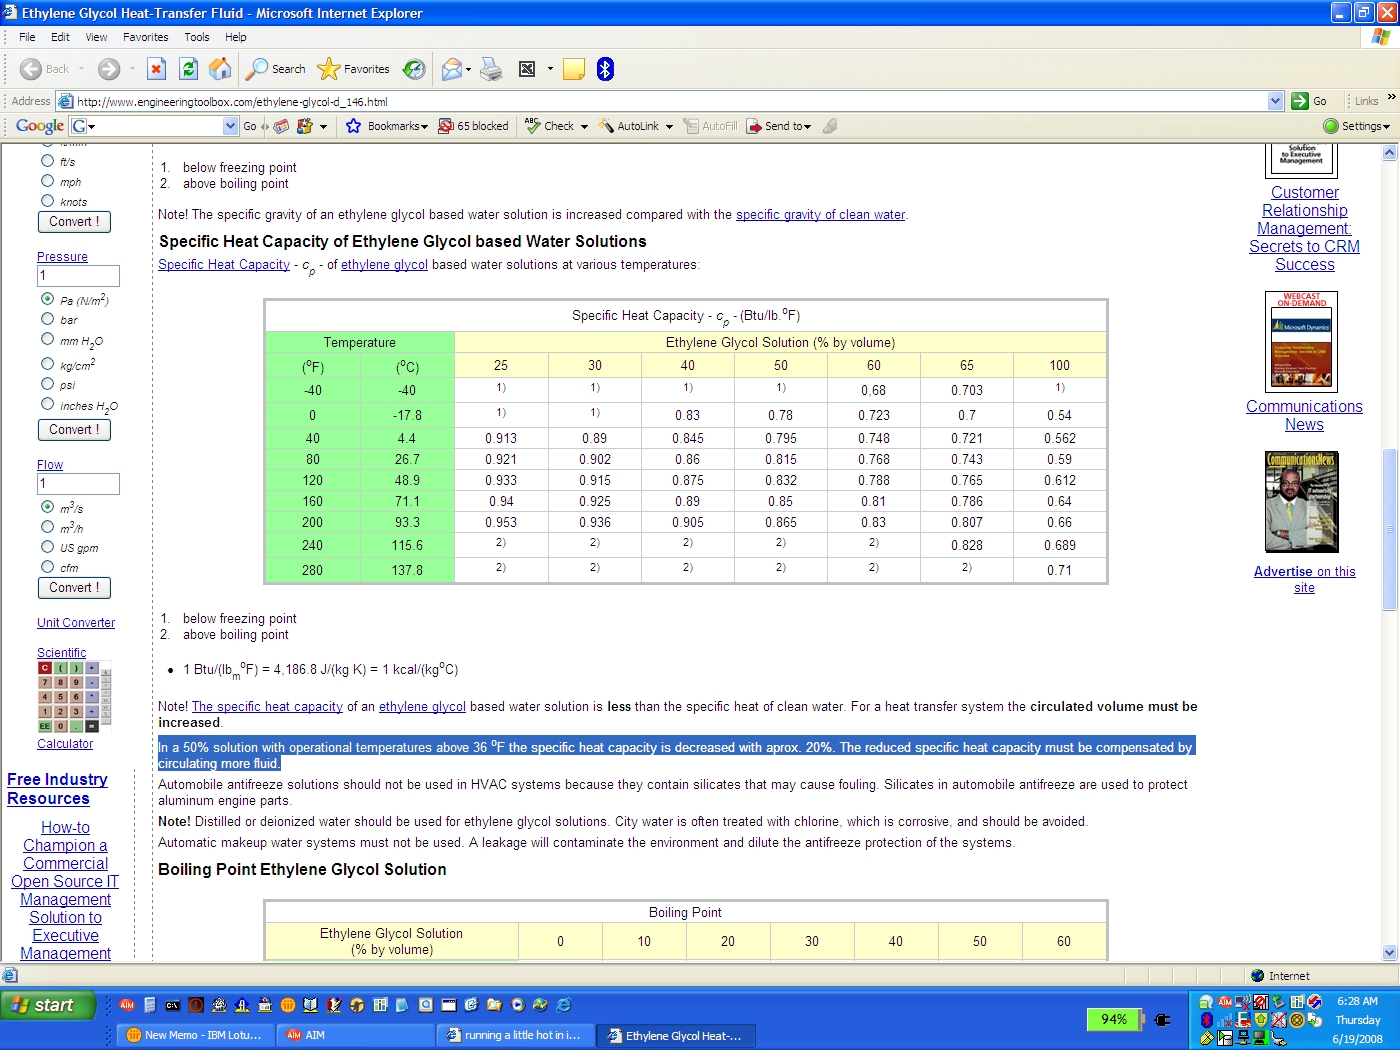Click the Stop page loading icon
The height and width of the screenshot is (1050, 1400).
(156, 69)
